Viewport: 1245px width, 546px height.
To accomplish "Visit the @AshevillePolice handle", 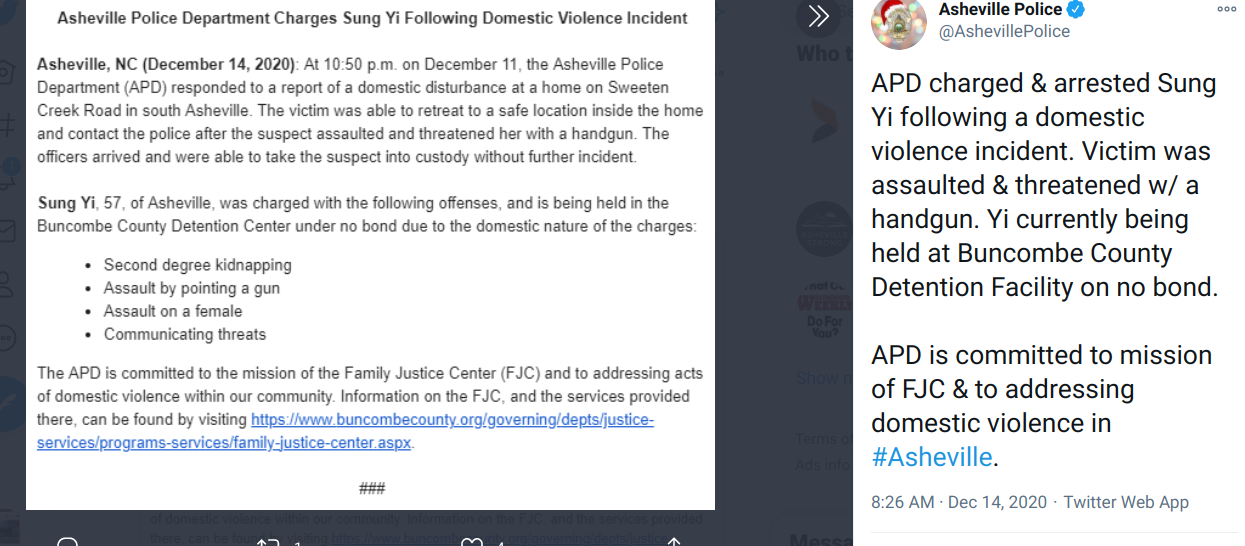I will [x=1004, y=32].
